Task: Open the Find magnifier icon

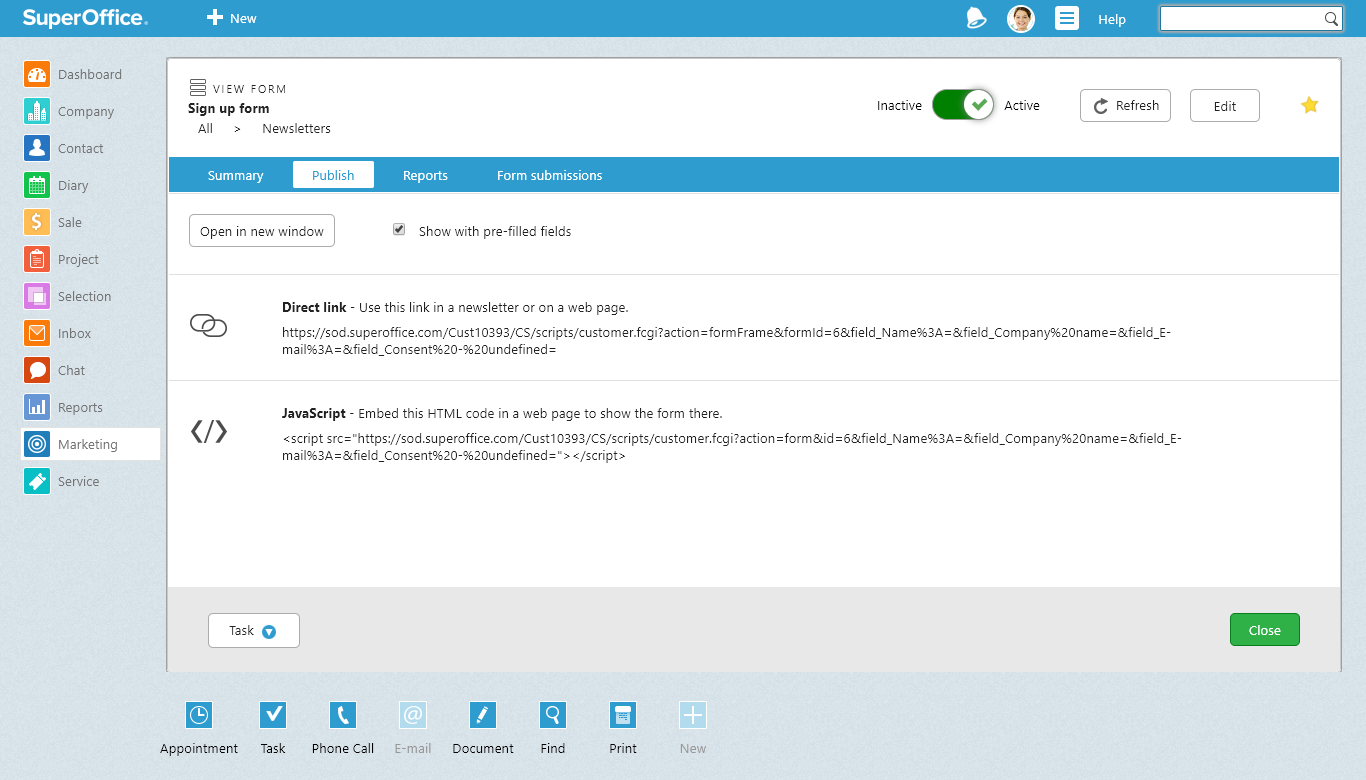Action: pos(553,715)
